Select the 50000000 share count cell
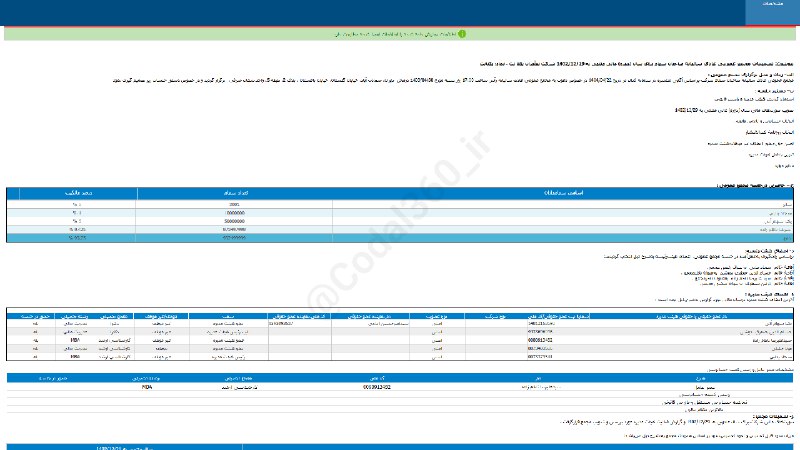 point(234,221)
